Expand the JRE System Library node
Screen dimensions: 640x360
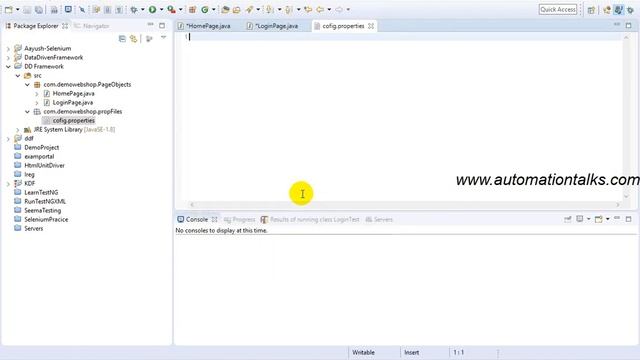tap(18, 129)
